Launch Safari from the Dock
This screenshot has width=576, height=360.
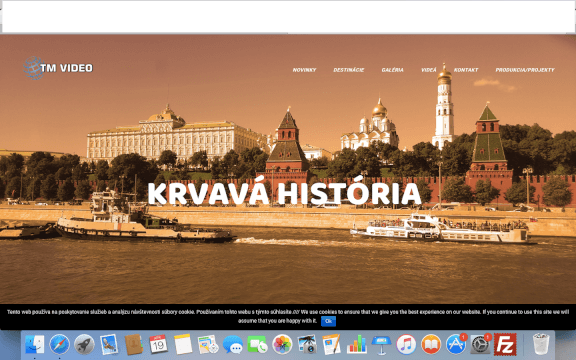60,345
